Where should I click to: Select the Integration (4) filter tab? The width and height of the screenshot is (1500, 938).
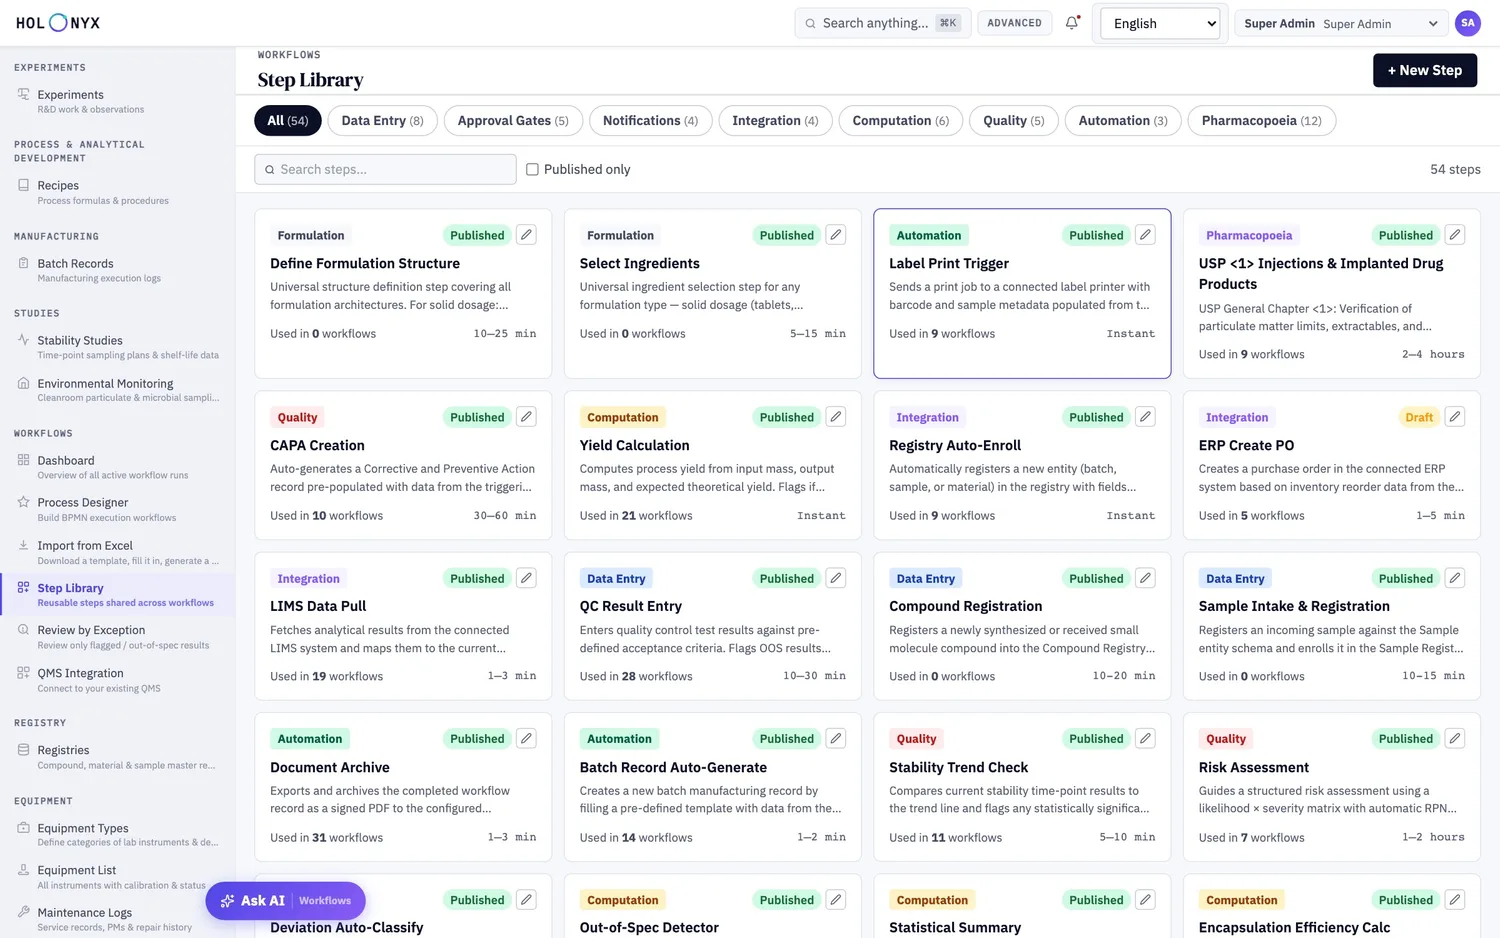[x=775, y=121]
